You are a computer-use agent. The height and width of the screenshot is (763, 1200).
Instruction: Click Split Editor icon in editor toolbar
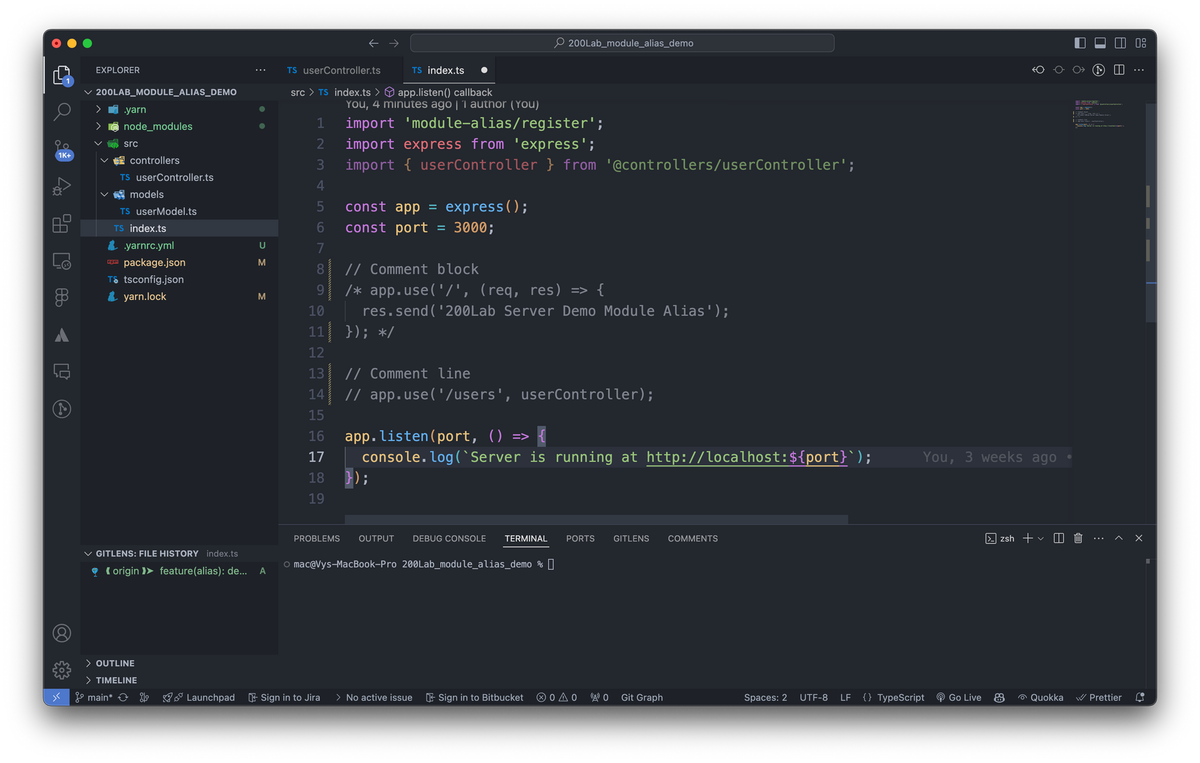pos(1118,70)
